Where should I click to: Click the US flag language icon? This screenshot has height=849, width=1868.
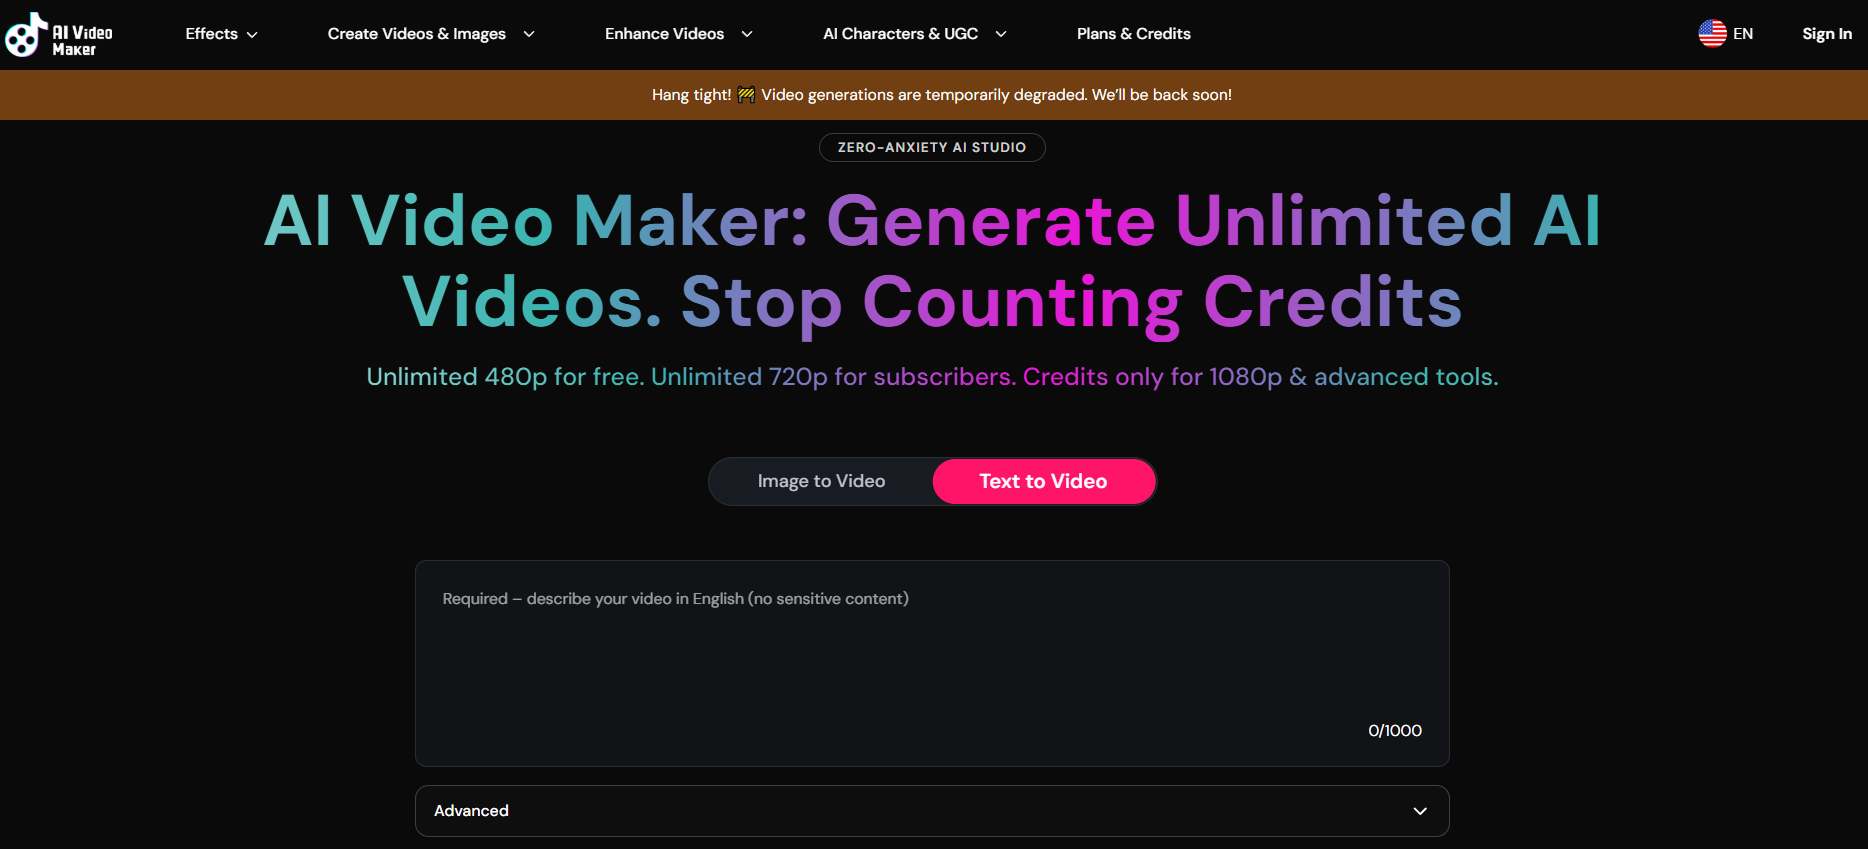[1712, 34]
